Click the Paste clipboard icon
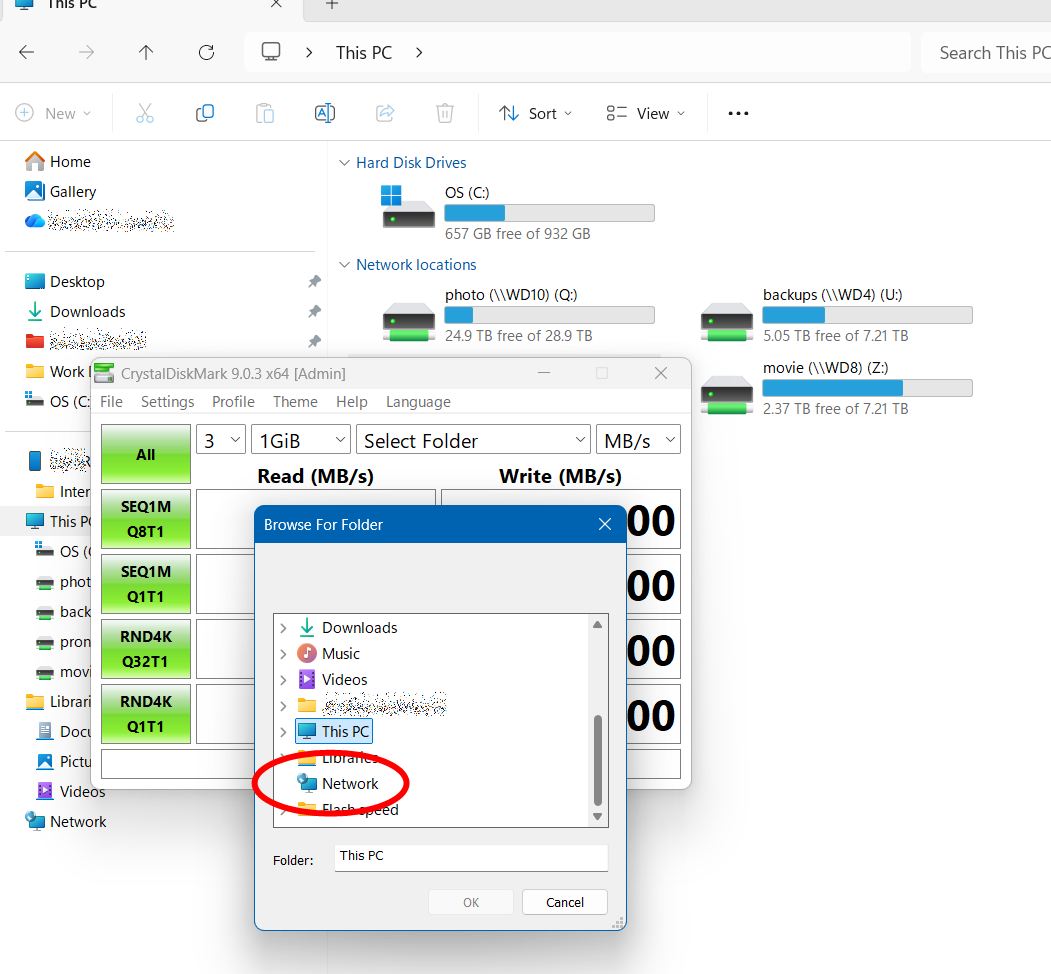Image resolution: width=1051 pixels, height=974 pixels. pos(265,113)
